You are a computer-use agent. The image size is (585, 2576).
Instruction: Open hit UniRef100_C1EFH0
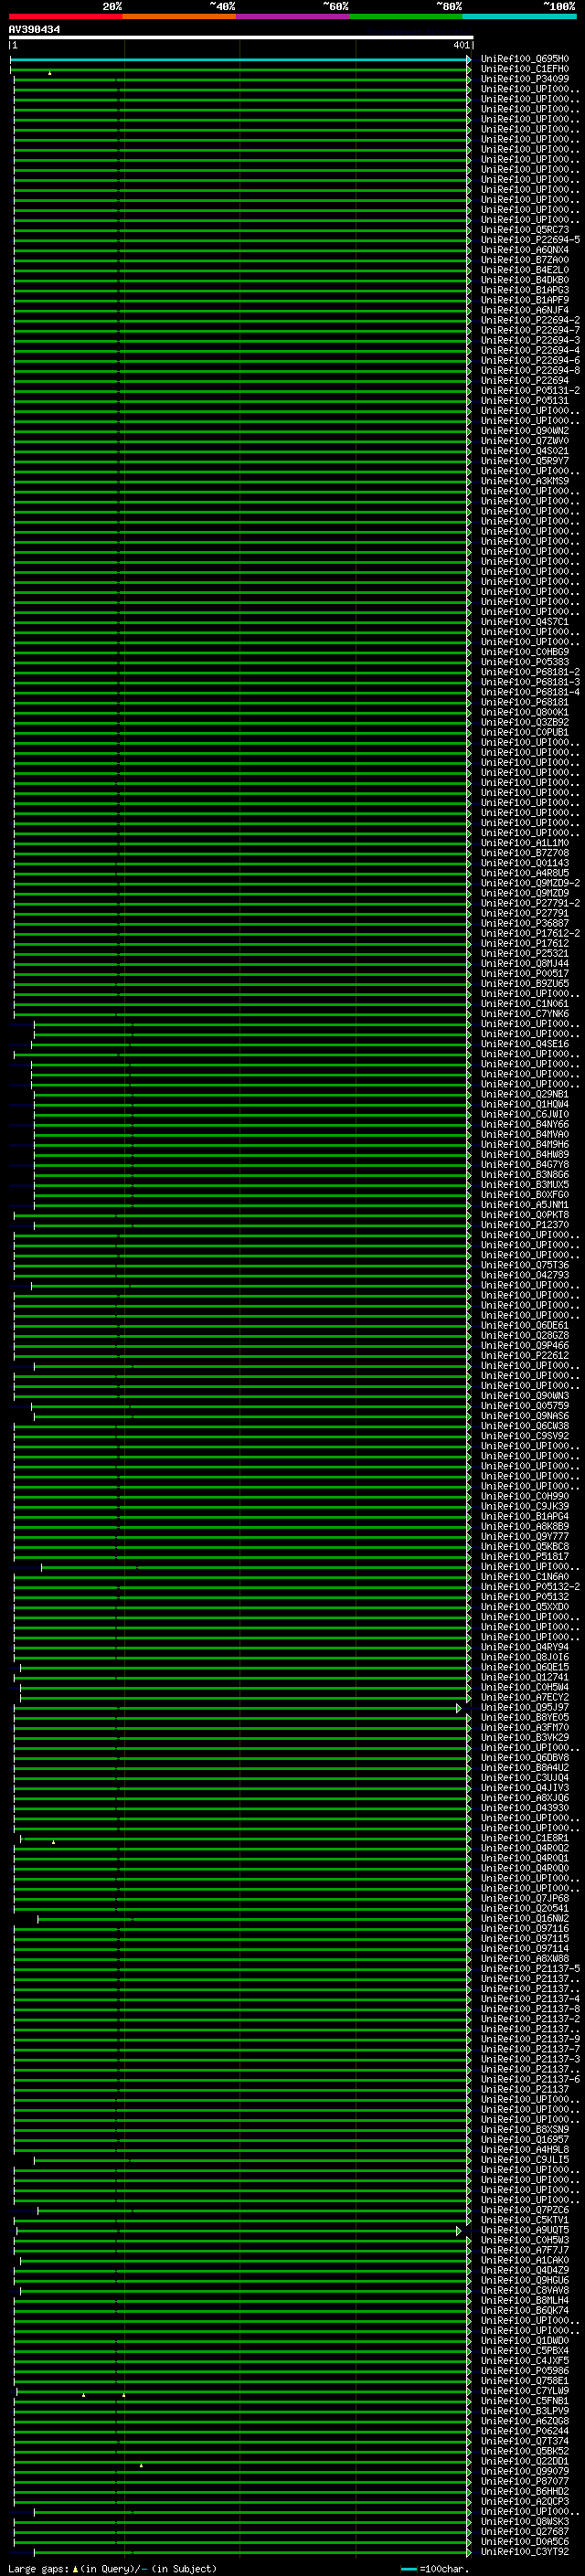point(525,69)
